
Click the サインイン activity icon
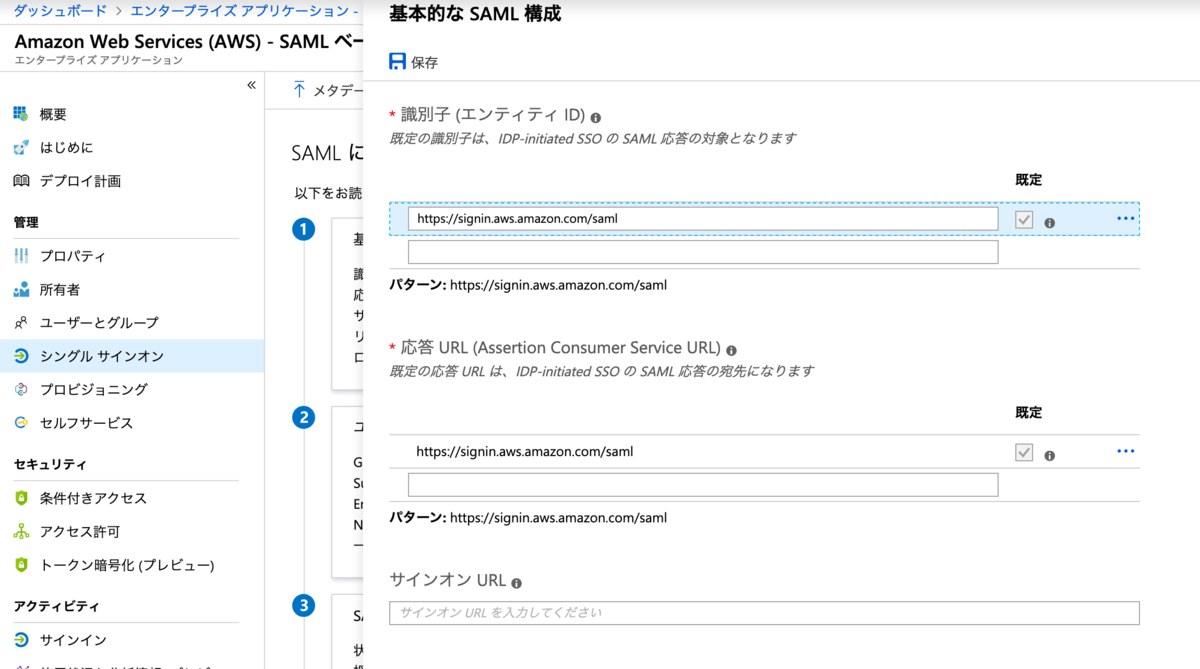point(21,640)
